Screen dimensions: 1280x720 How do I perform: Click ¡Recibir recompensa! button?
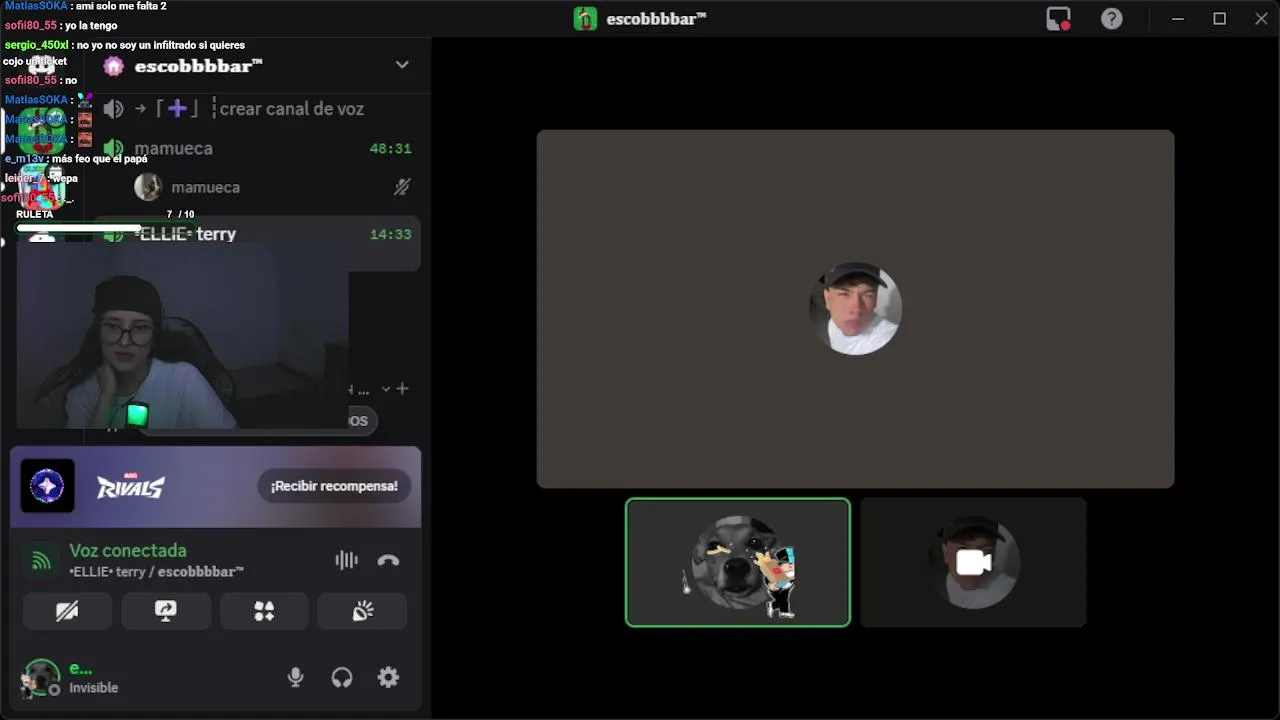pos(334,486)
